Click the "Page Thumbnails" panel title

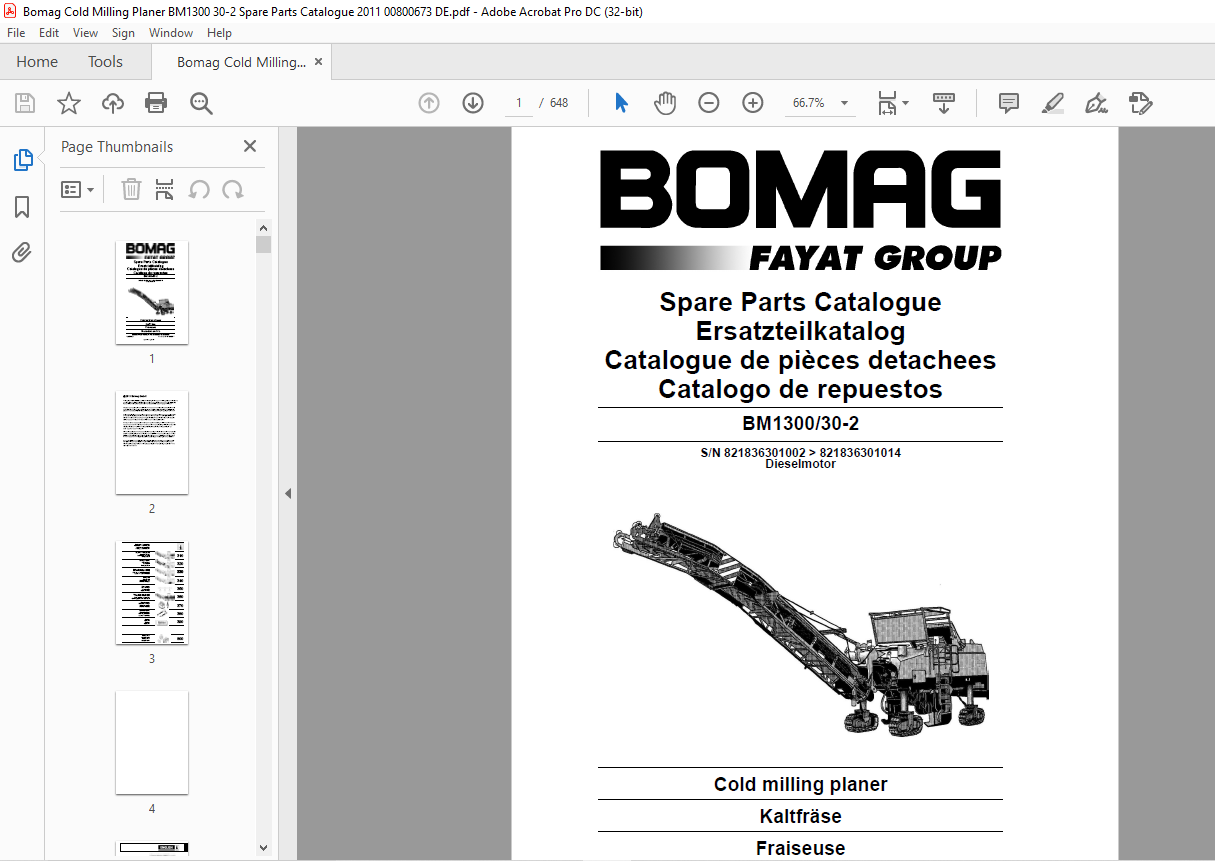(x=117, y=147)
